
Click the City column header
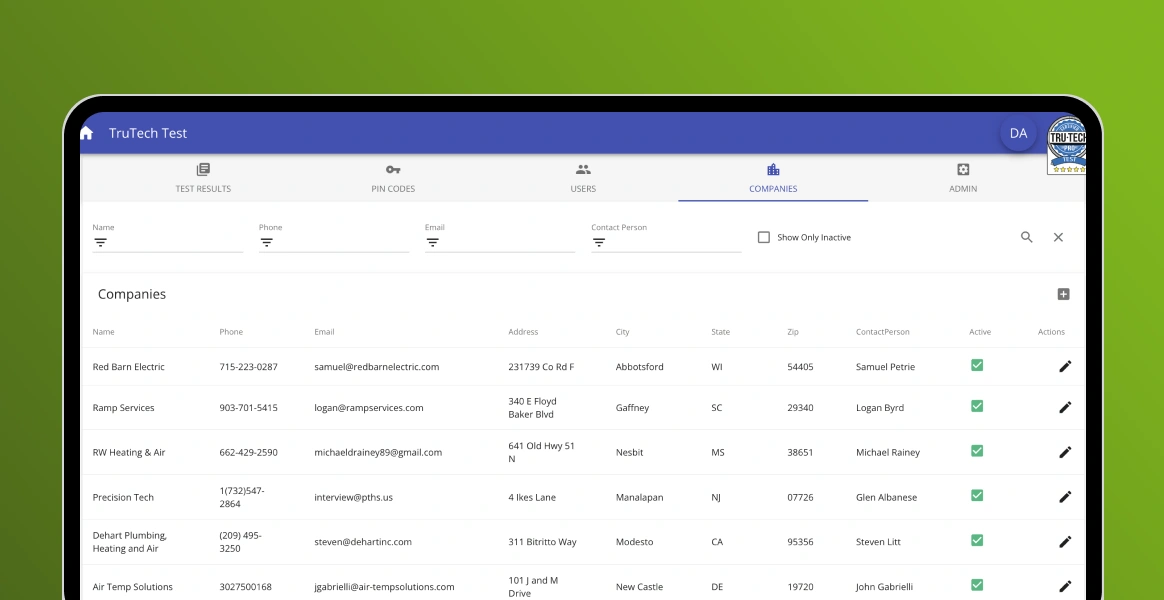623,332
